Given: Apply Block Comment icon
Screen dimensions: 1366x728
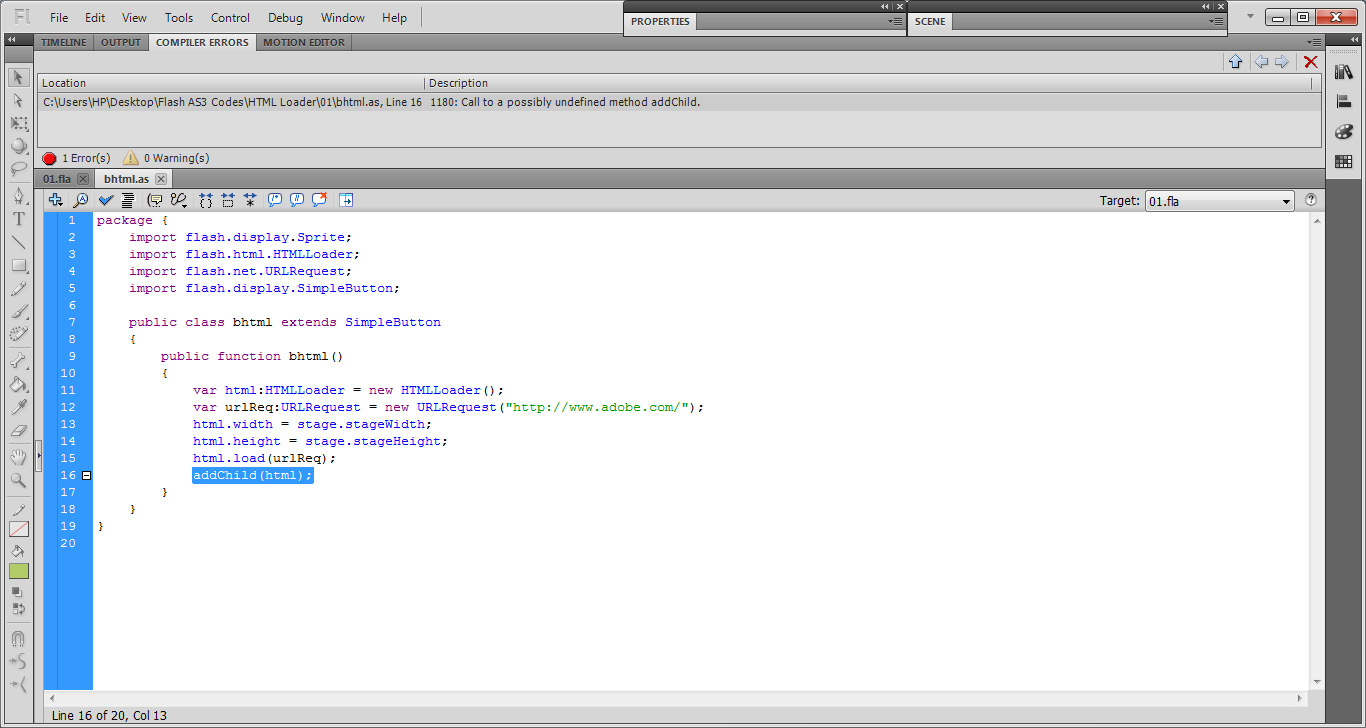Looking at the screenshot, I should pos(275,200).
